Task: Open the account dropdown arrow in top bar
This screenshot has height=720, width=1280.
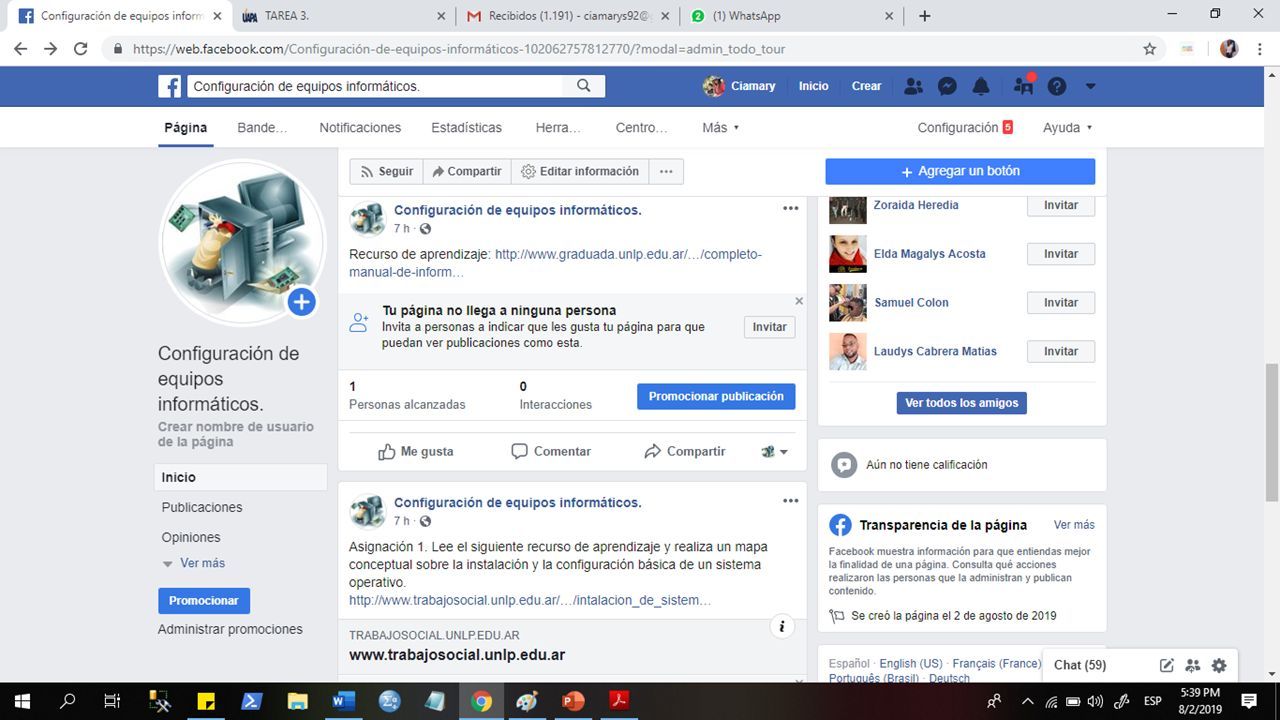Action: pos(1091,86)
